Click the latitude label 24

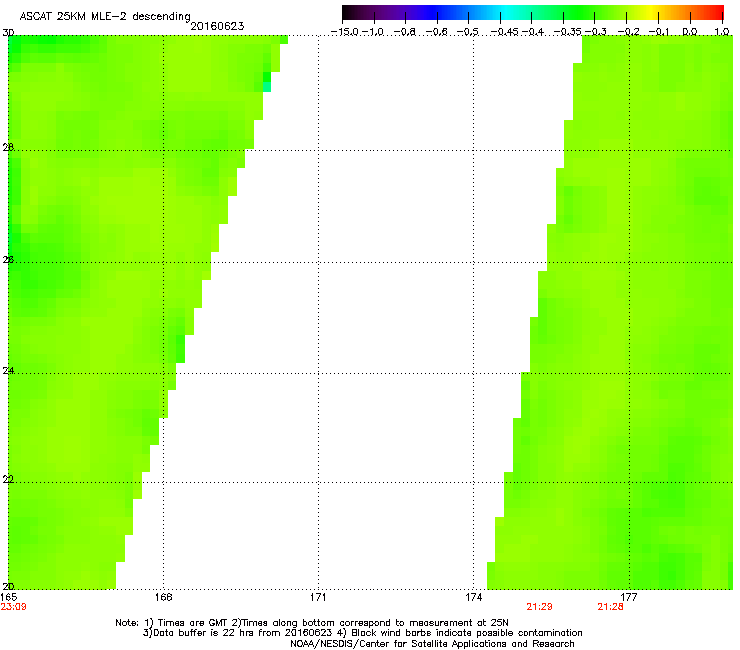[8, 371]
